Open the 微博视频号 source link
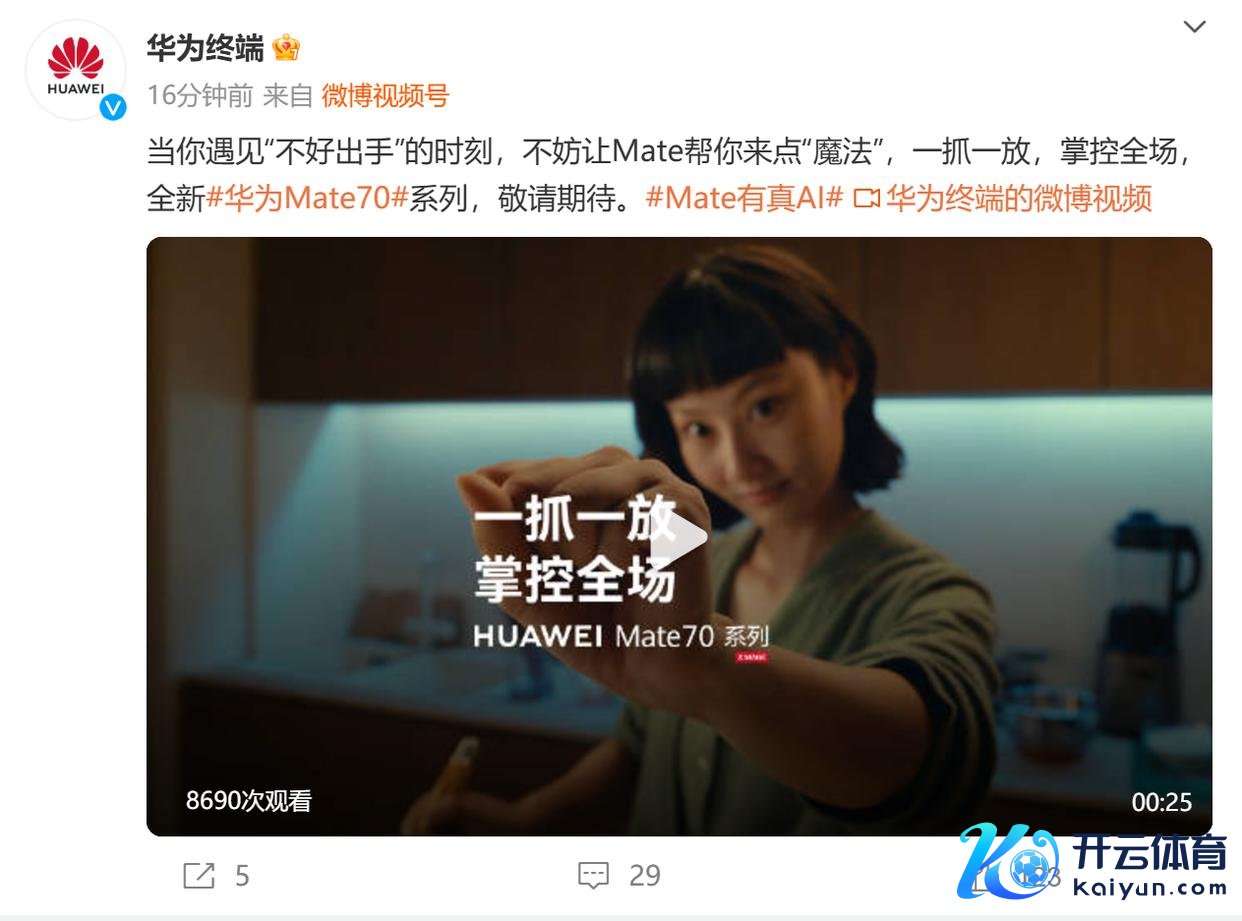This screenshot has height=921, width=1242. (x=385, y=96)
